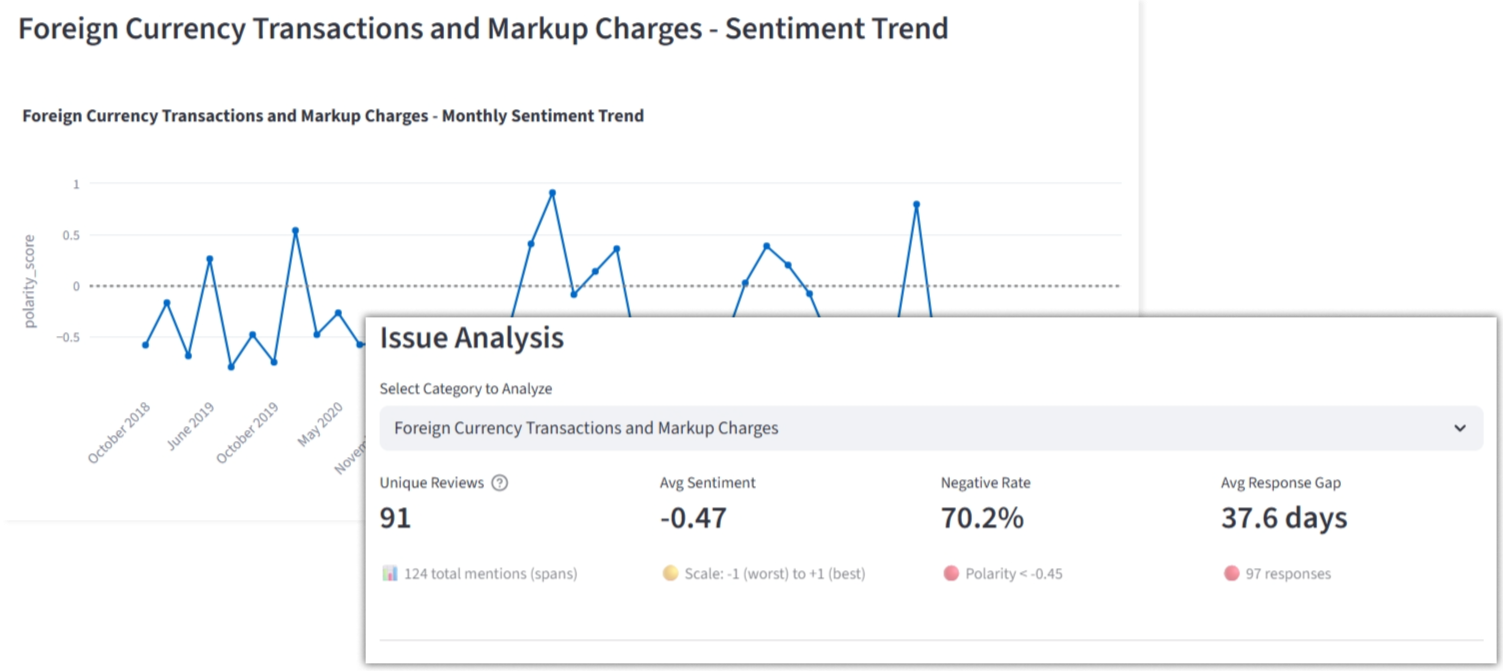The image size is (1503, 671).
Task: Click the highest peak data point near 0.9
Action: coord(552,193)
